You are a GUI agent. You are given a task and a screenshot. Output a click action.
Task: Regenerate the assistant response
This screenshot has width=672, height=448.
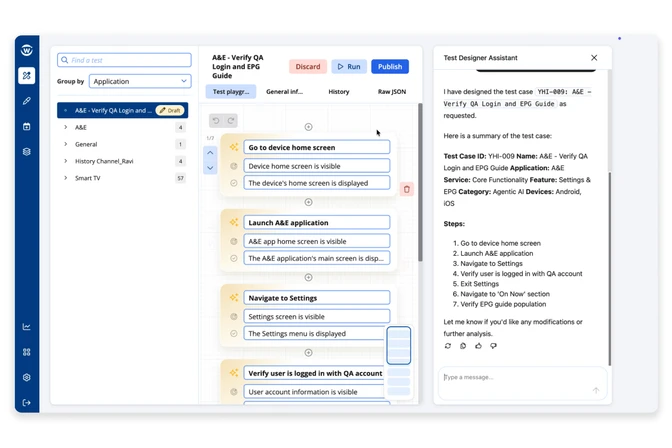point(448,346)
